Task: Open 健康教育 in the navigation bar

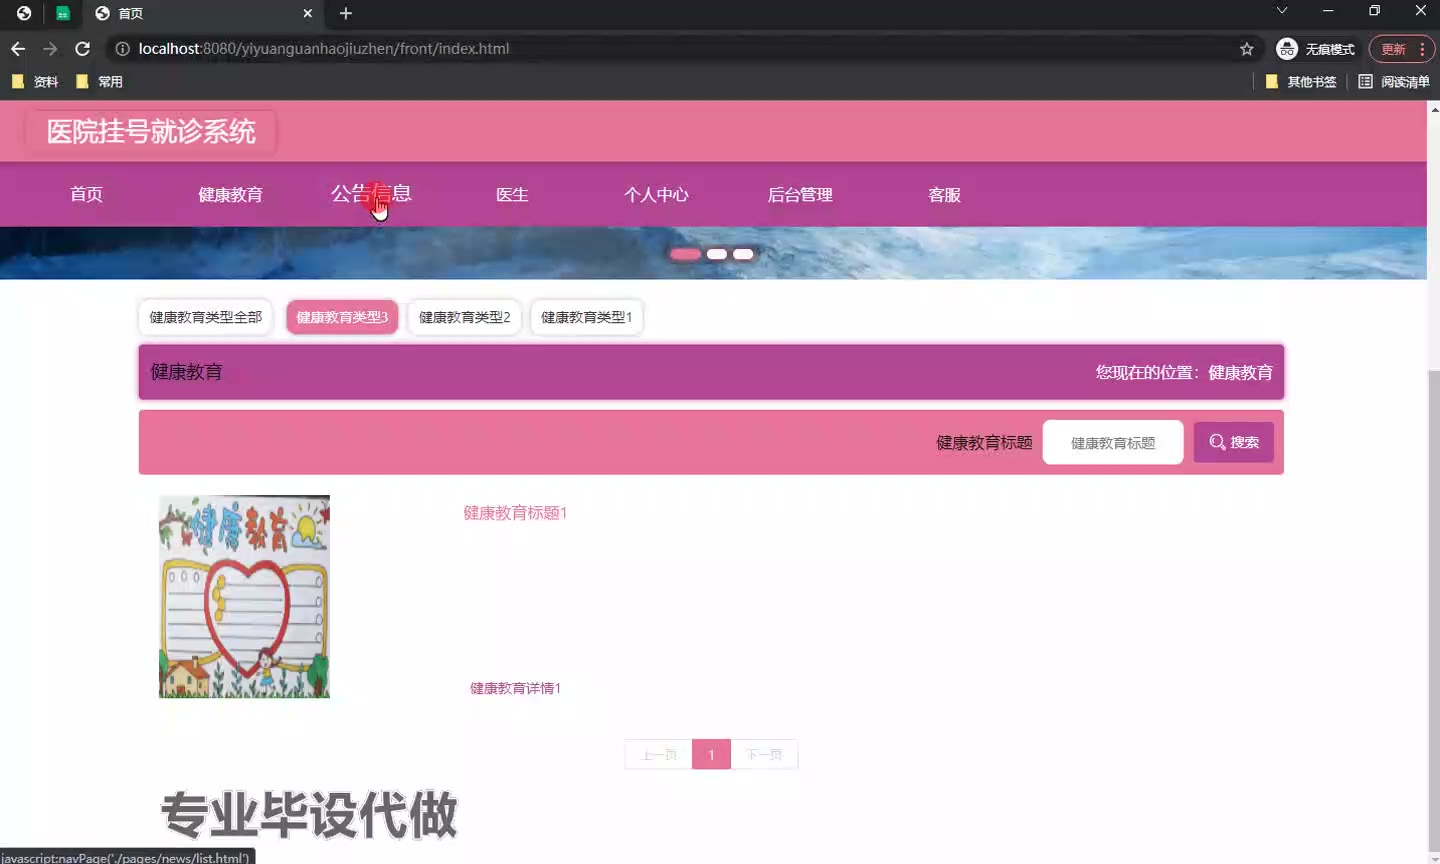Action: pos(230,194)
